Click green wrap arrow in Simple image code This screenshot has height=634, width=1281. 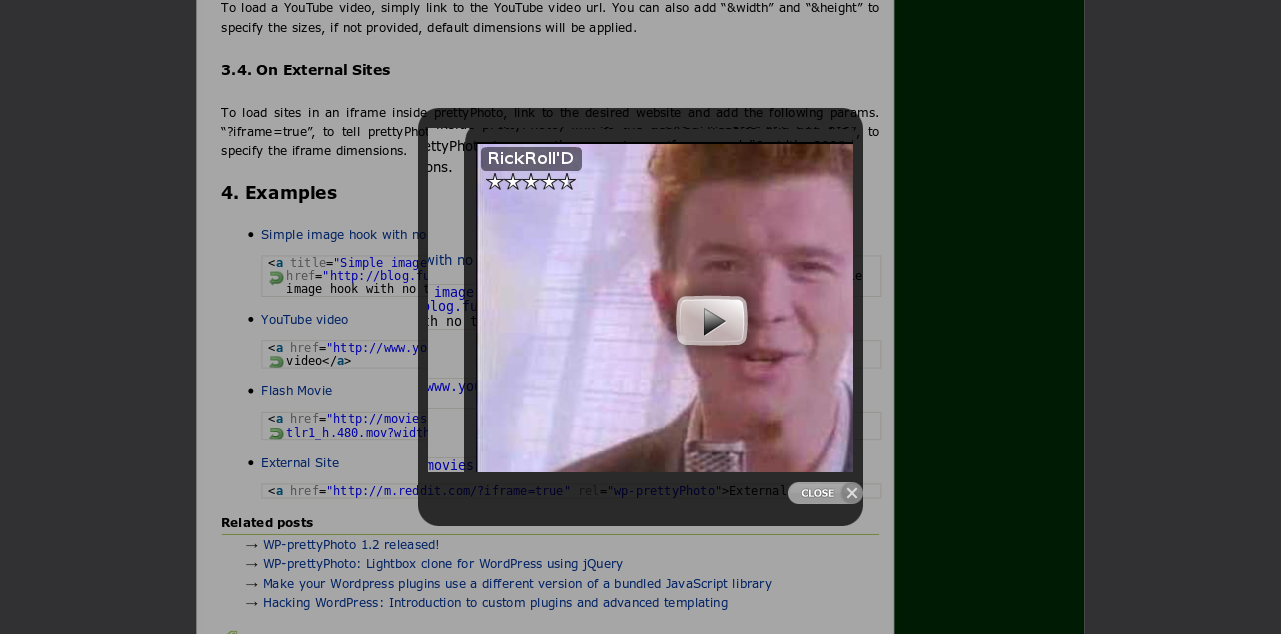point(276,277)
